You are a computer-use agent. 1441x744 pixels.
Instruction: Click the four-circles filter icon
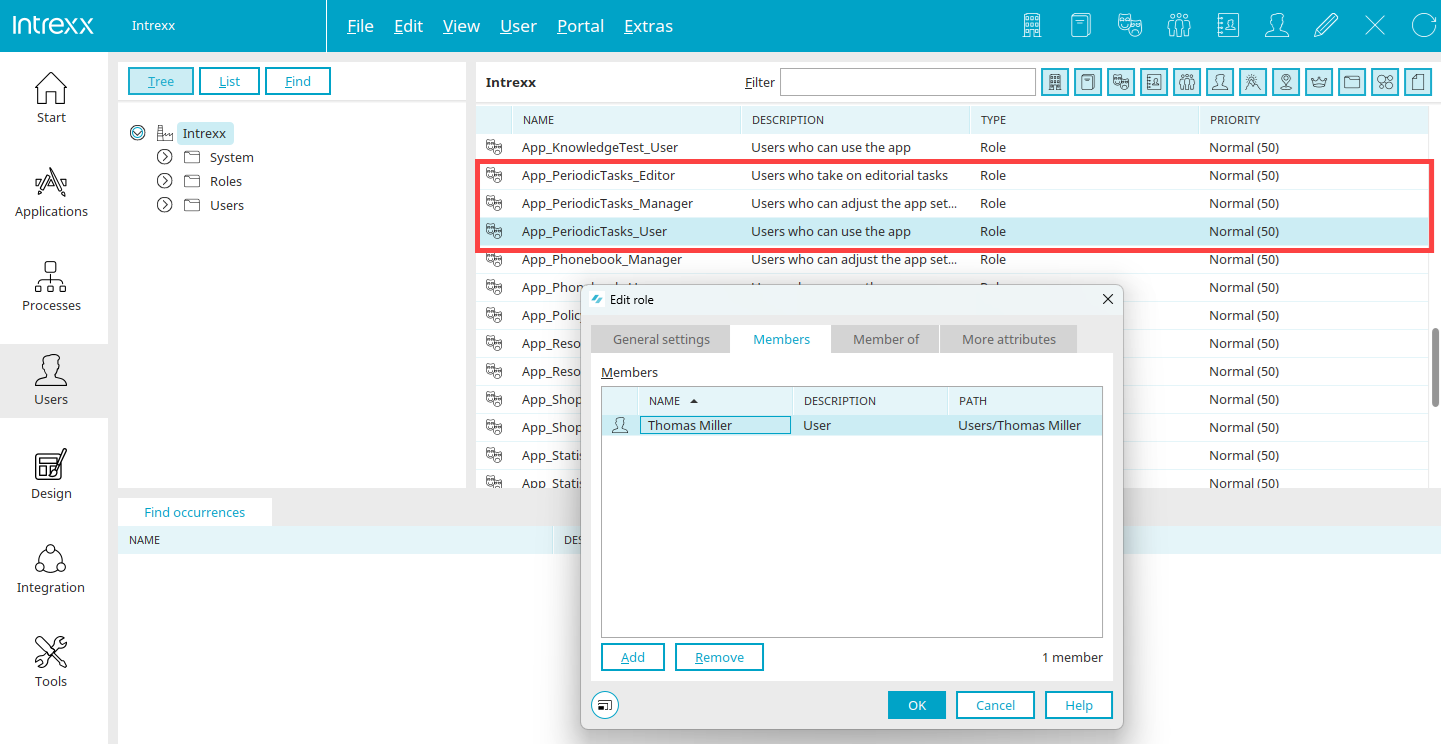[1385, 82]
